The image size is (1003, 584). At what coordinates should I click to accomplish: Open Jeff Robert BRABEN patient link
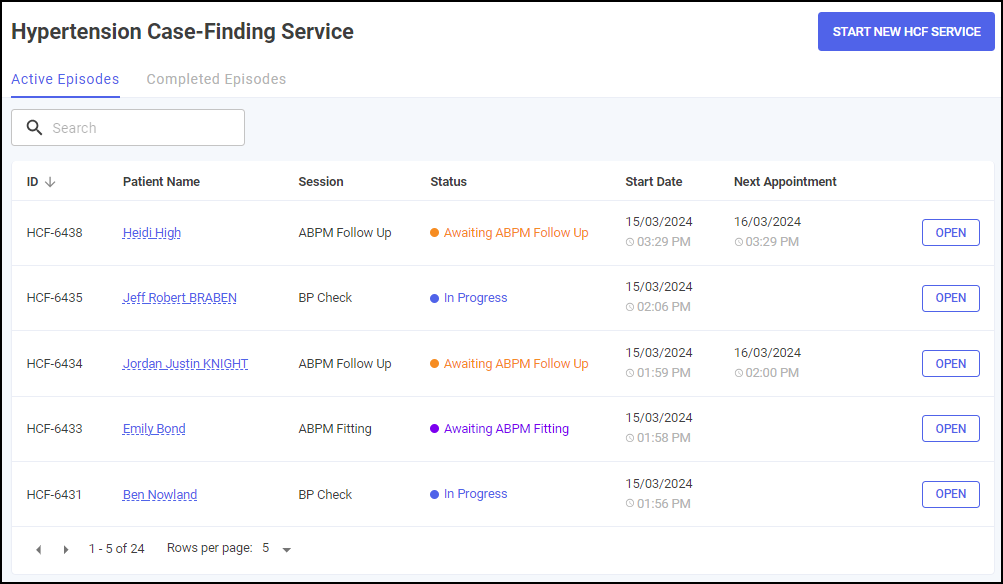(180, 298)
